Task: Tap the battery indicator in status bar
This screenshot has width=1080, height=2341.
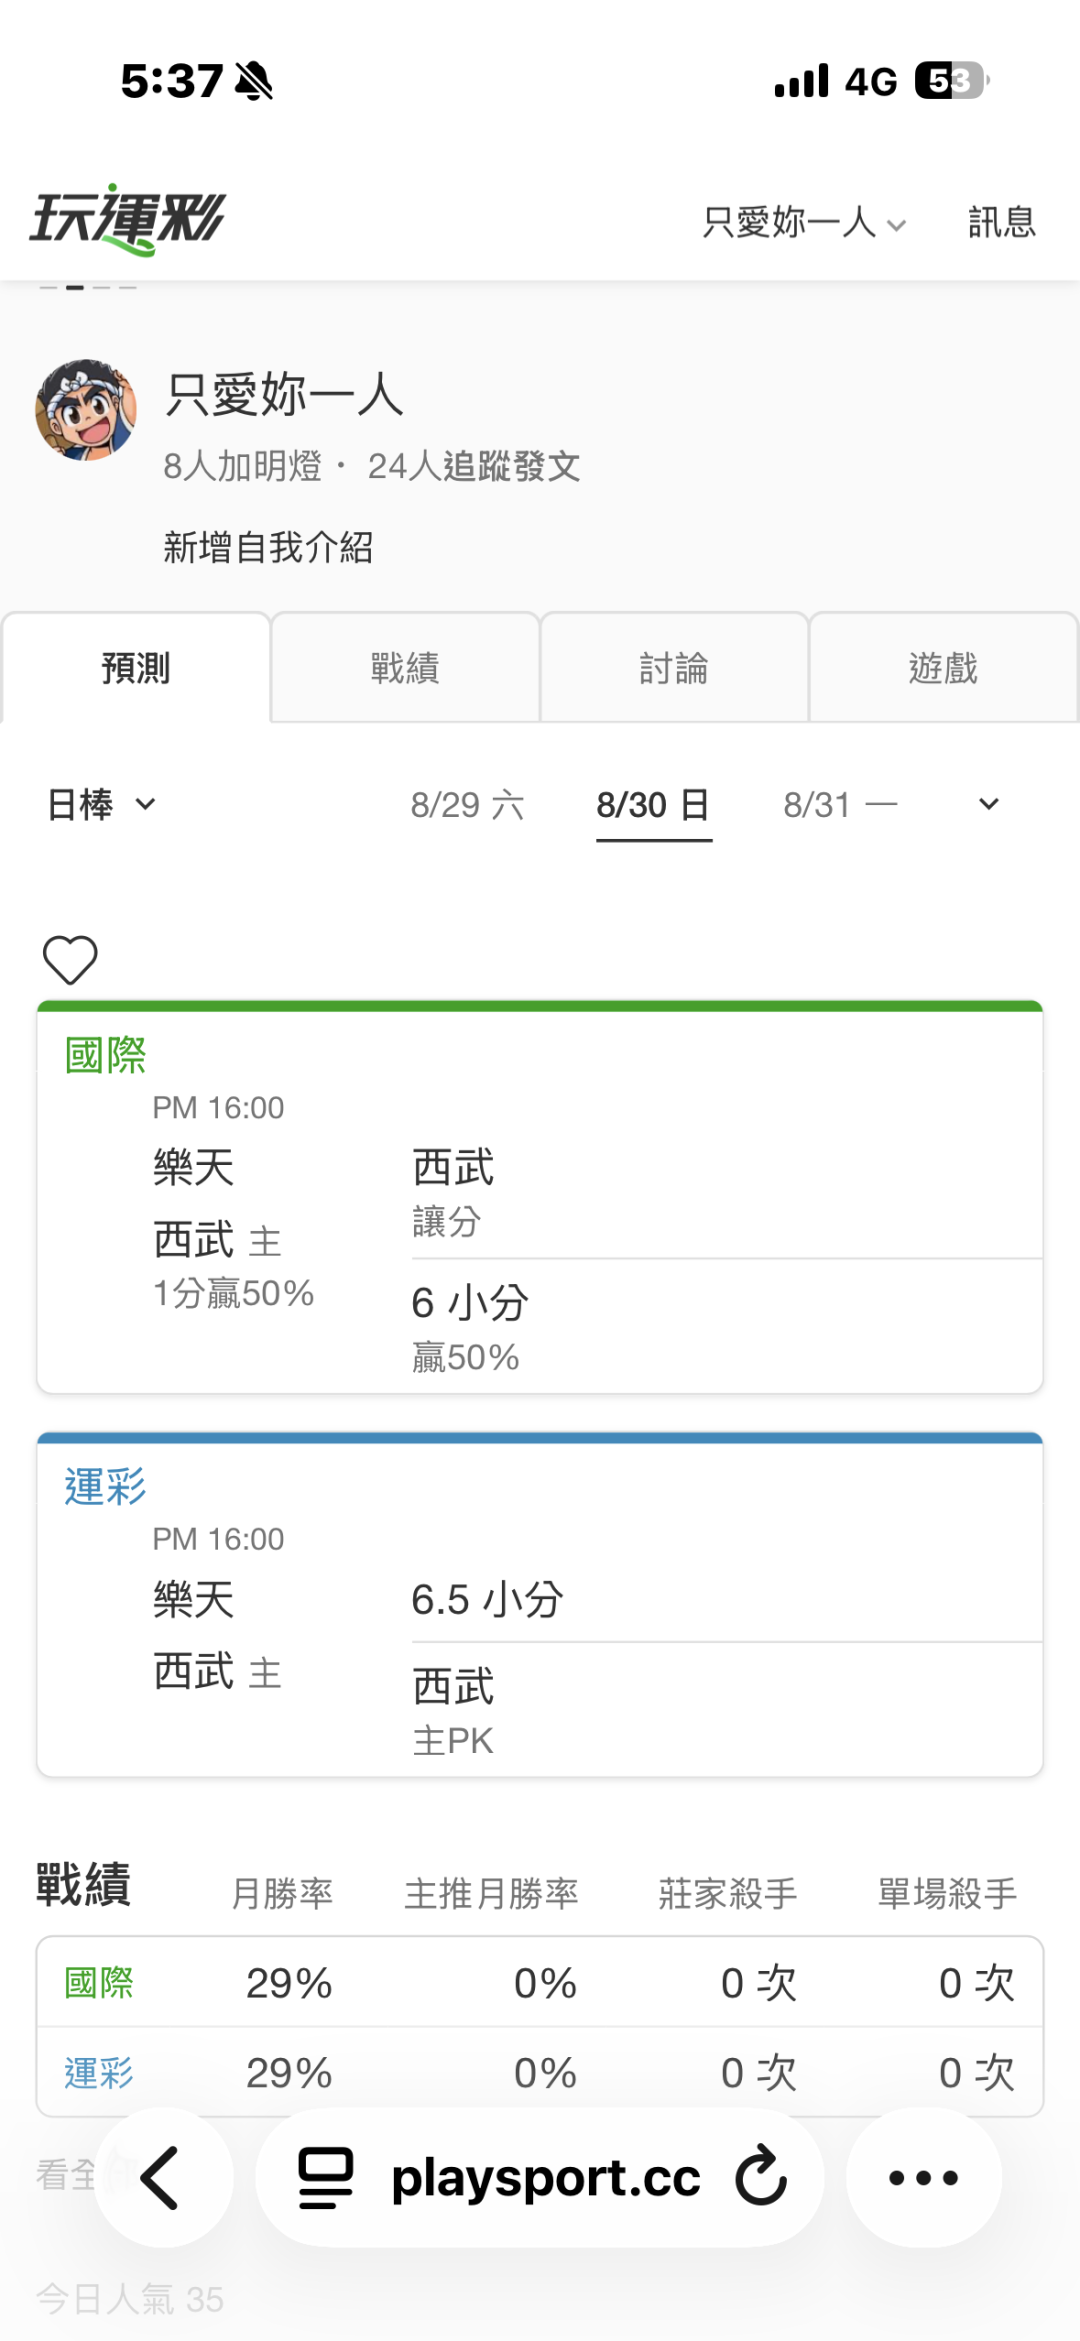Action: (951, 81)
